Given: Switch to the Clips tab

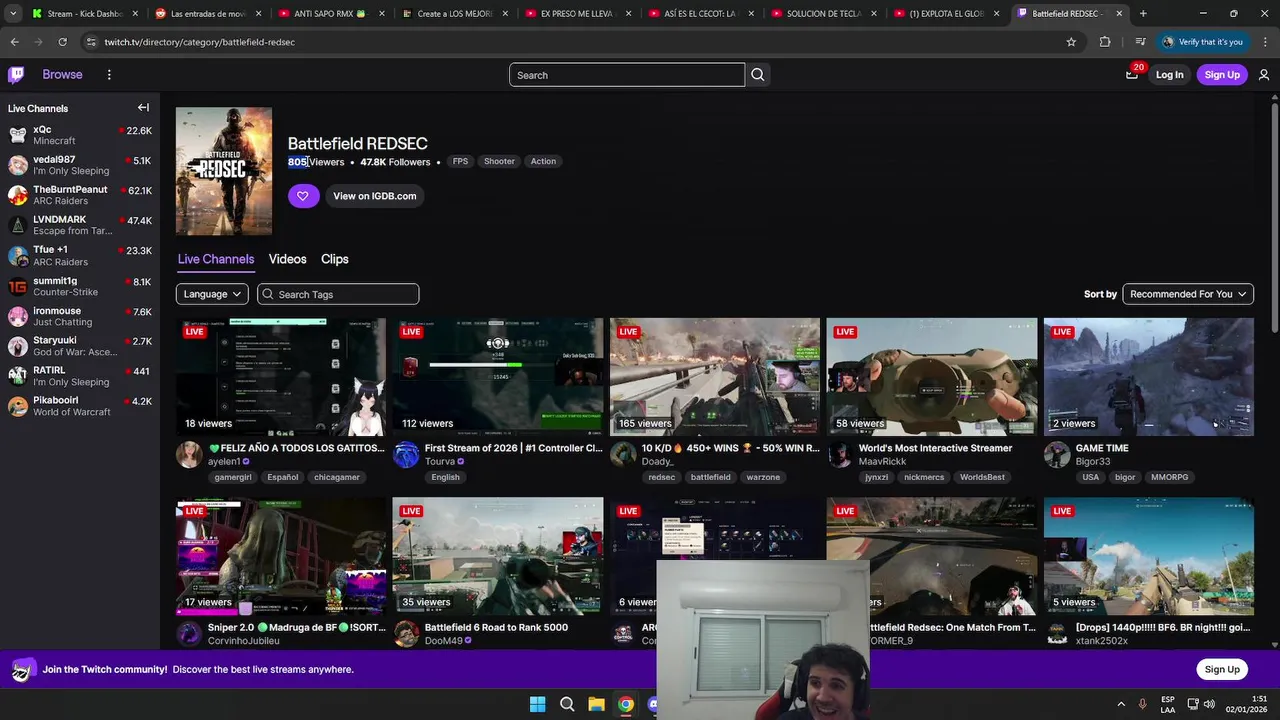Looking at the screenshot, I should pyautogui.click(x=335, y=259).
